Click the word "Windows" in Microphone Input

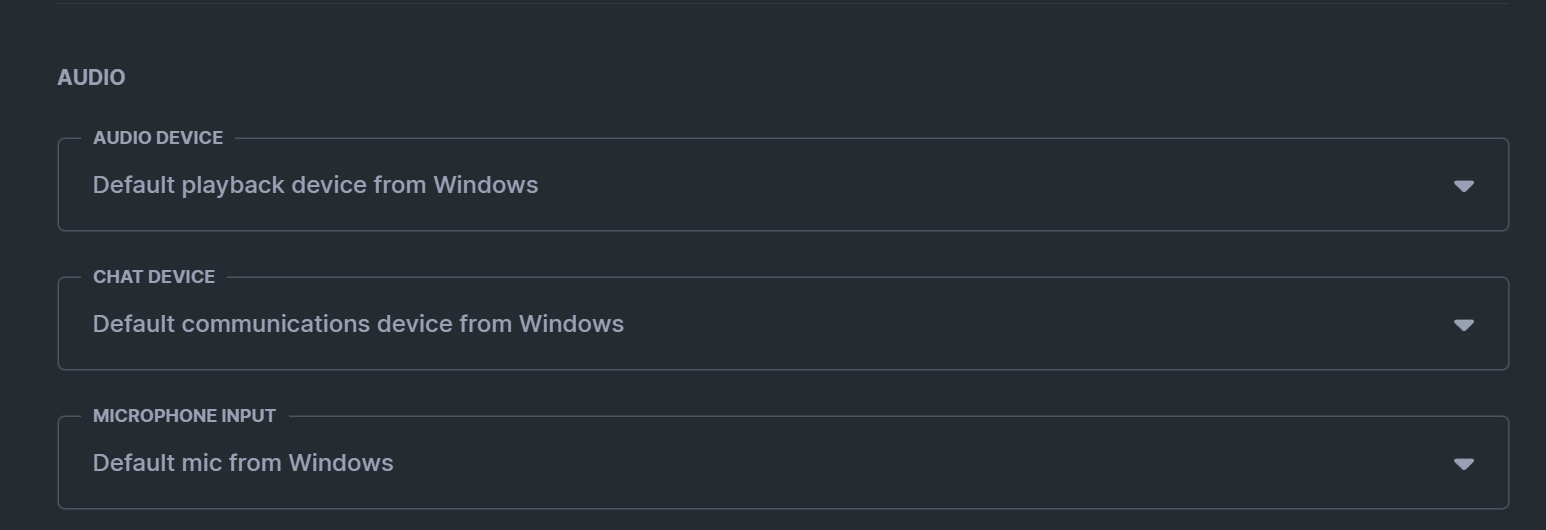341,463
